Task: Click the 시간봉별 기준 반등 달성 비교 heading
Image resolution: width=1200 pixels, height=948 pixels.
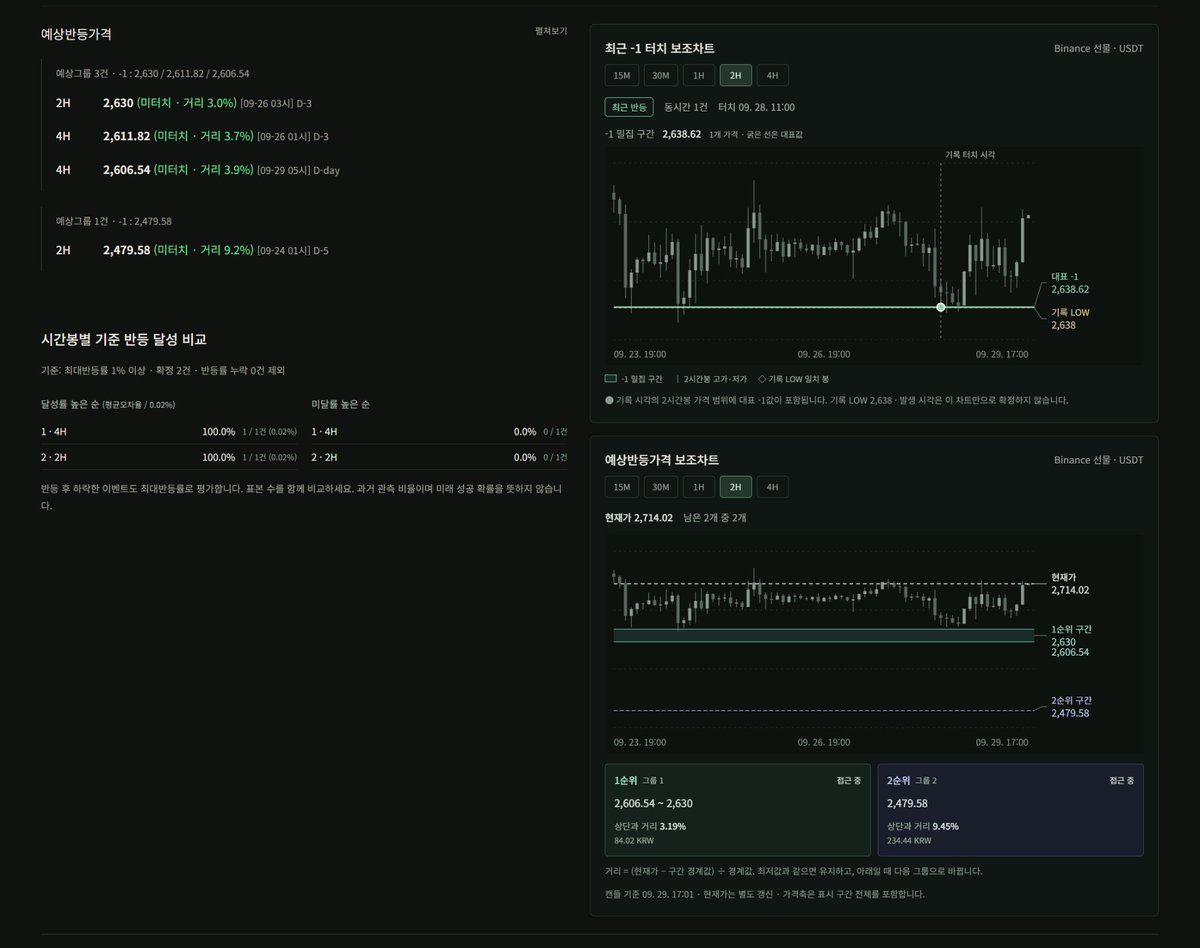Action: [124, 340]
